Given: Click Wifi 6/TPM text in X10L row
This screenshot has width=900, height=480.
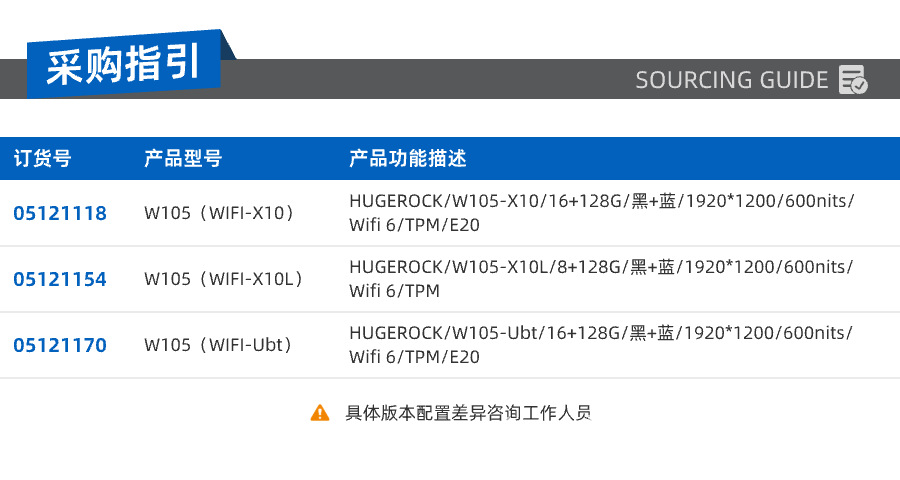Looking at the screenshot, I should pyautogui.click(x=395, y=291).
